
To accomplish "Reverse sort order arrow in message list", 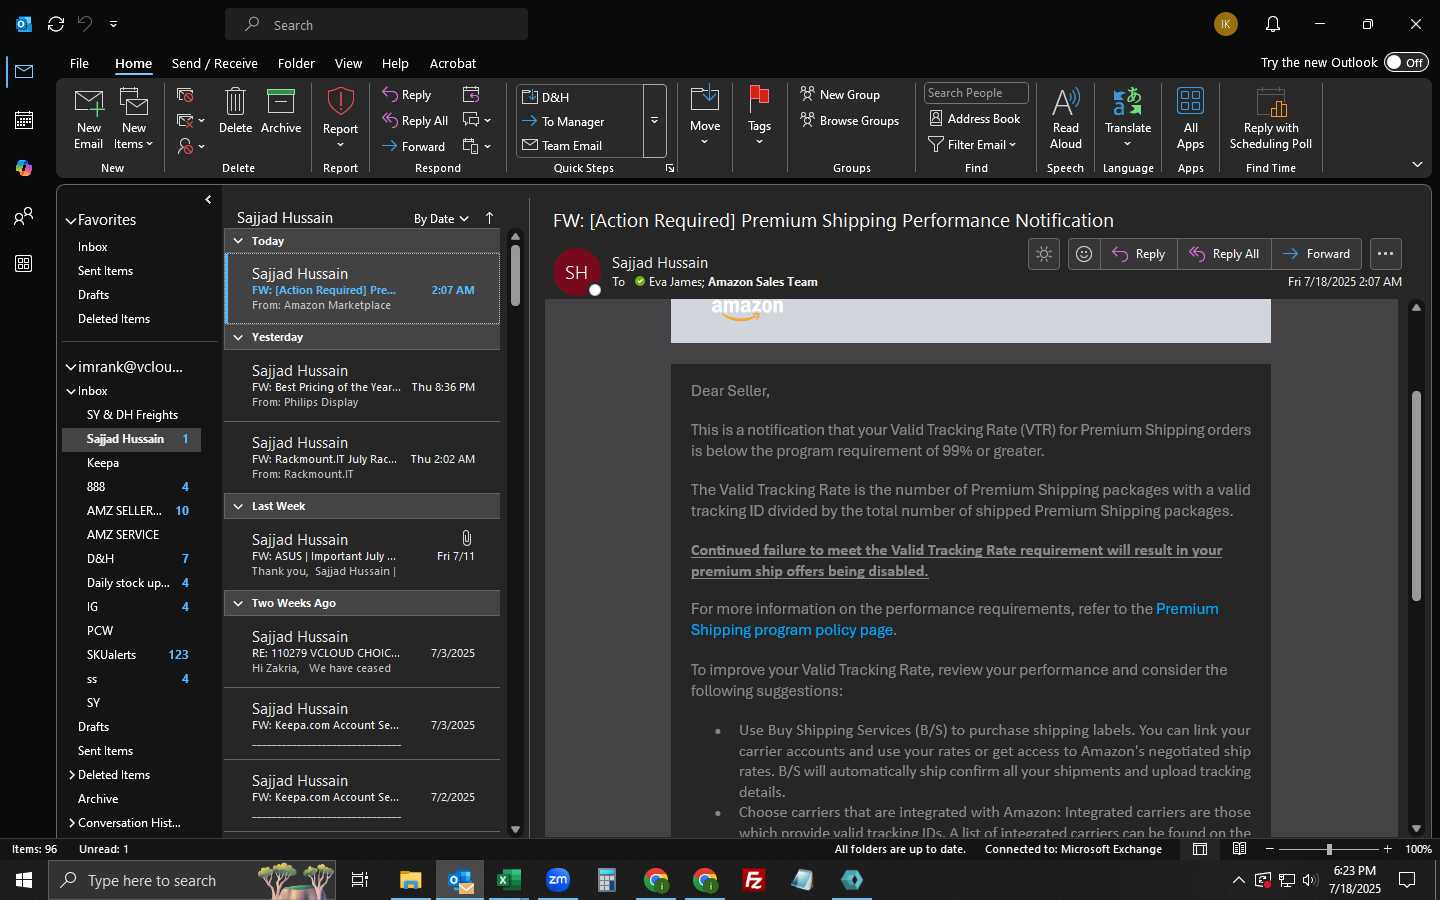I will [x=489, y=218].
